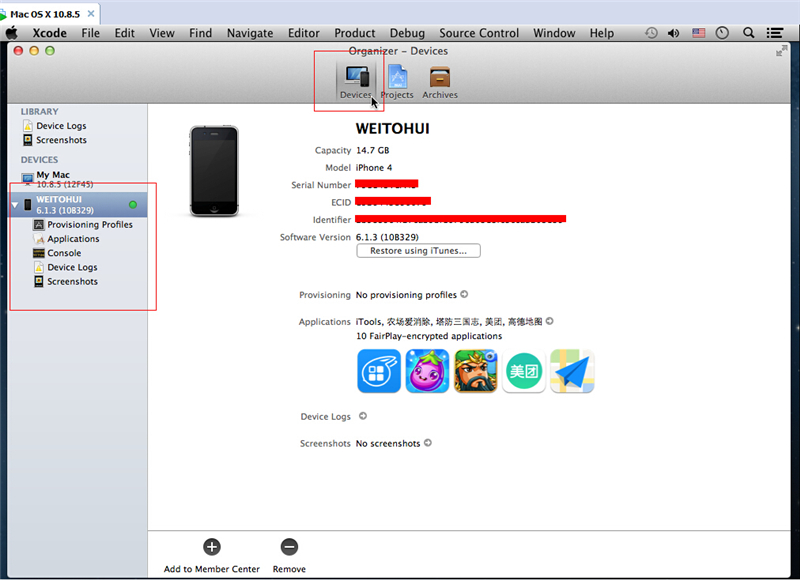Click the 10 FairPlay-encrypted applications text

pos(429,336)
